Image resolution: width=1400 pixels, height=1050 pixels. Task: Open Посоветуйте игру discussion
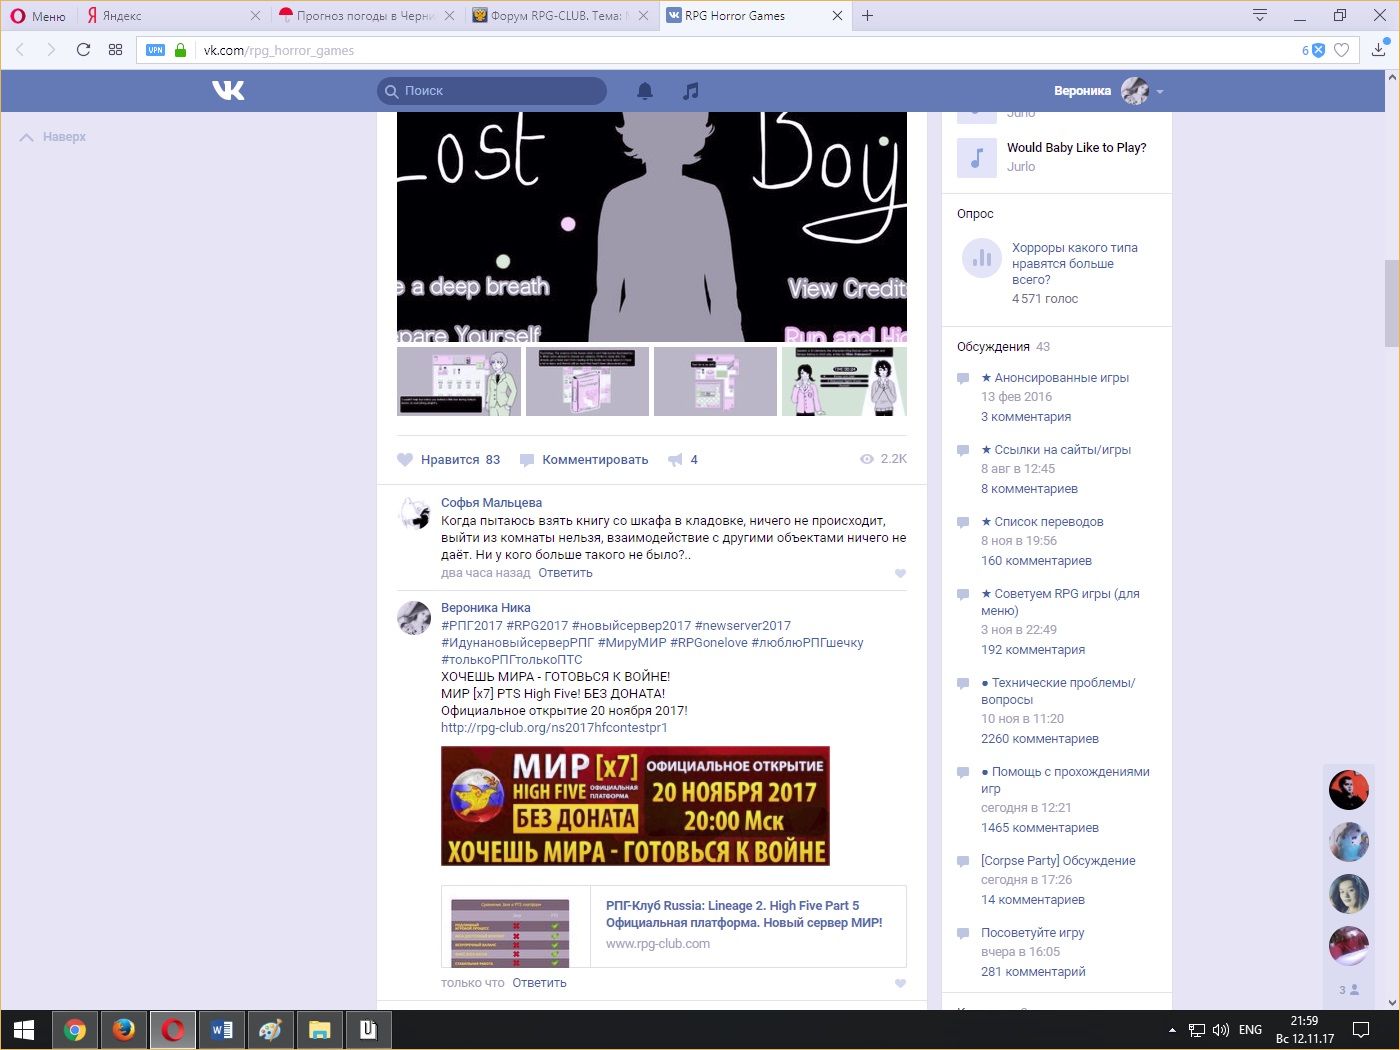(x=1032, y=933)
